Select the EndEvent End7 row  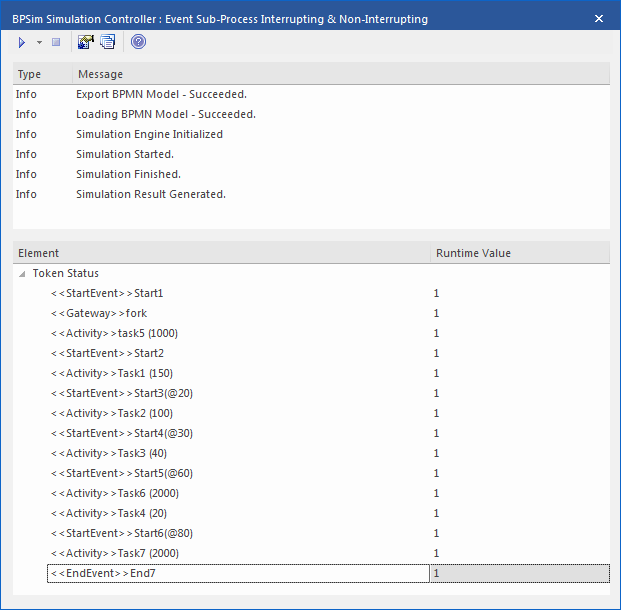coord(103,573)
